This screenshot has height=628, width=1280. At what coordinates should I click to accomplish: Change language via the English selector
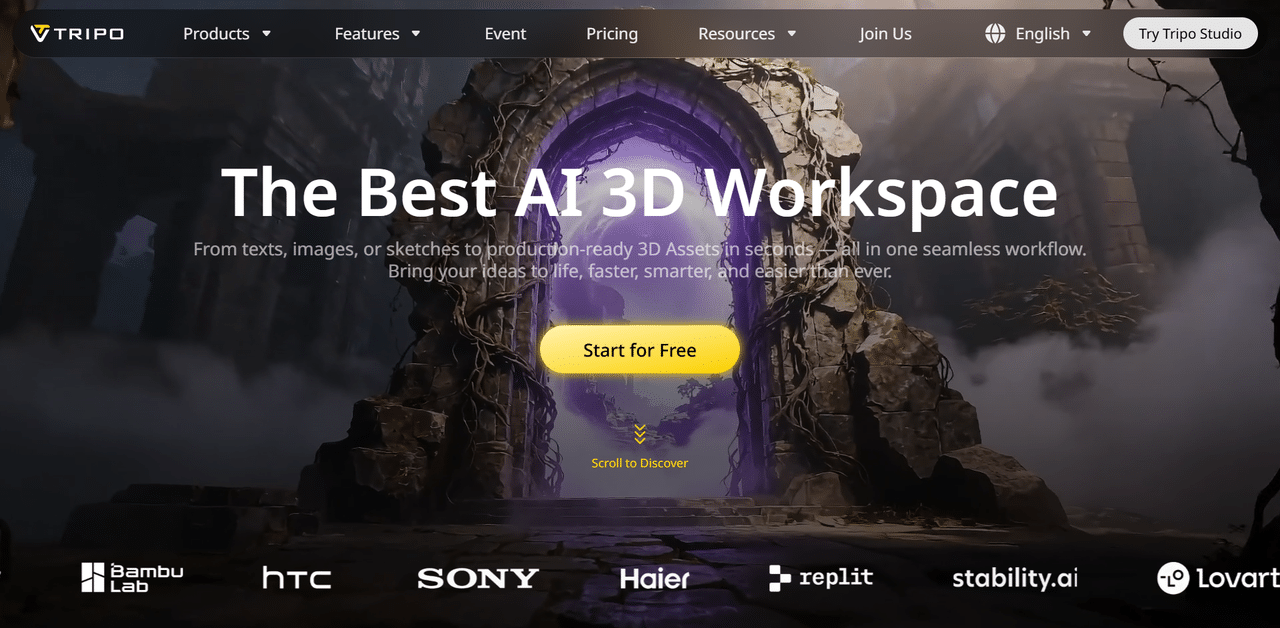1043,33
